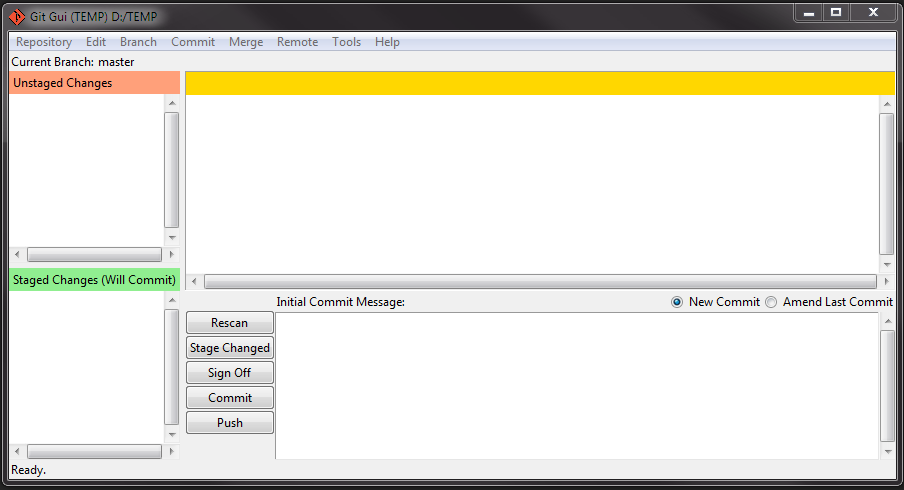This screenshot has width=904, height=490.
Task: Open the Tools menu
Action: click(x=346, y=42)
